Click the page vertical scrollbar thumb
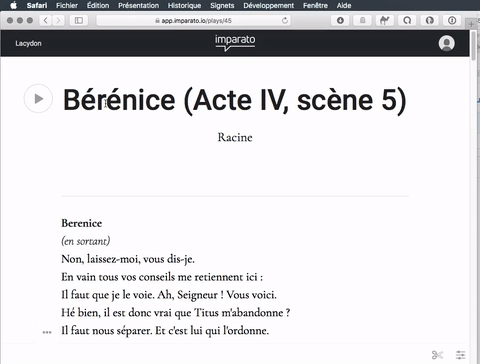 [473, 46]
